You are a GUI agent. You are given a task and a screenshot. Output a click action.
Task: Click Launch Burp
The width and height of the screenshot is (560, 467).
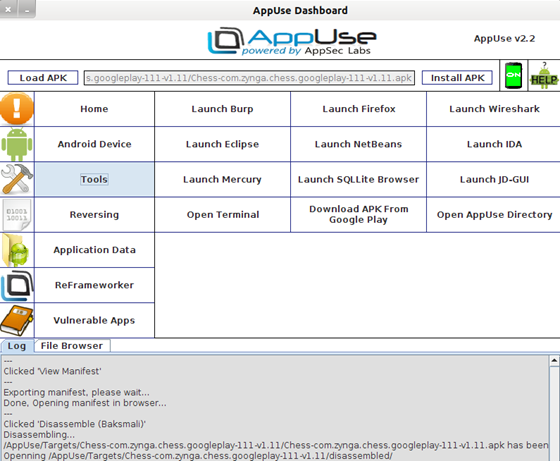coord(222,109)
